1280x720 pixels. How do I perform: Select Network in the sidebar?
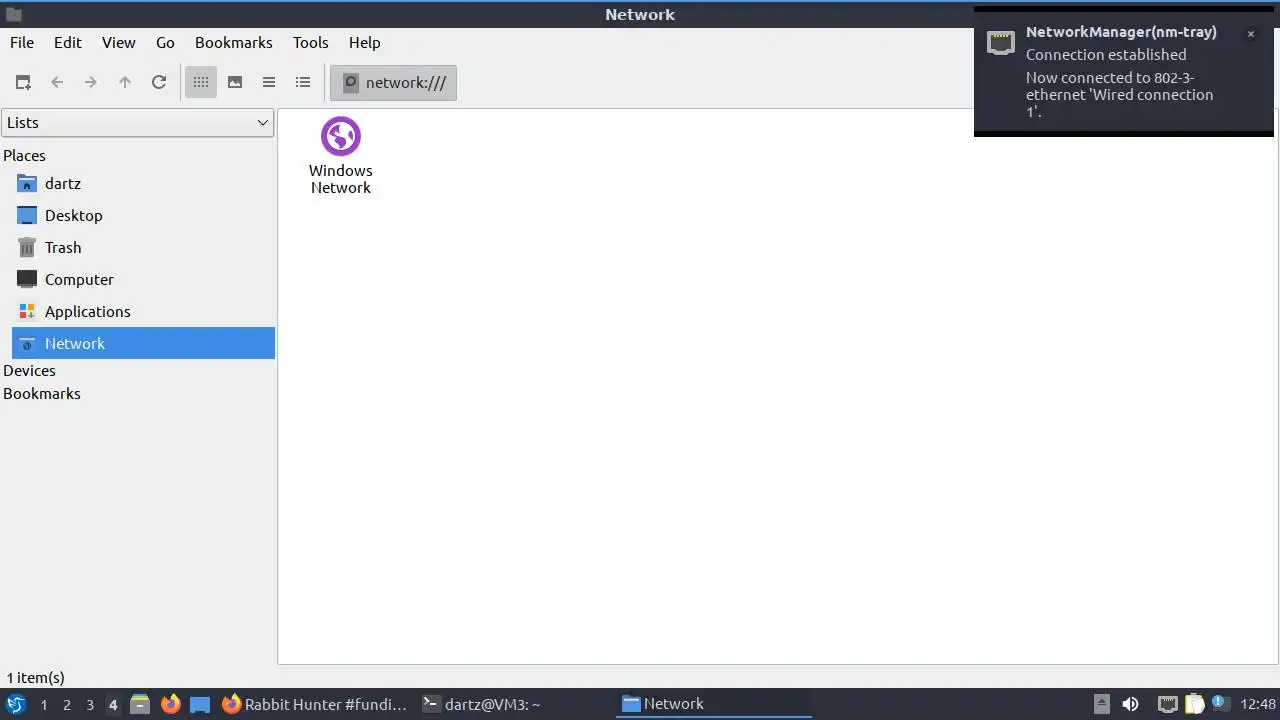point(143,343)
